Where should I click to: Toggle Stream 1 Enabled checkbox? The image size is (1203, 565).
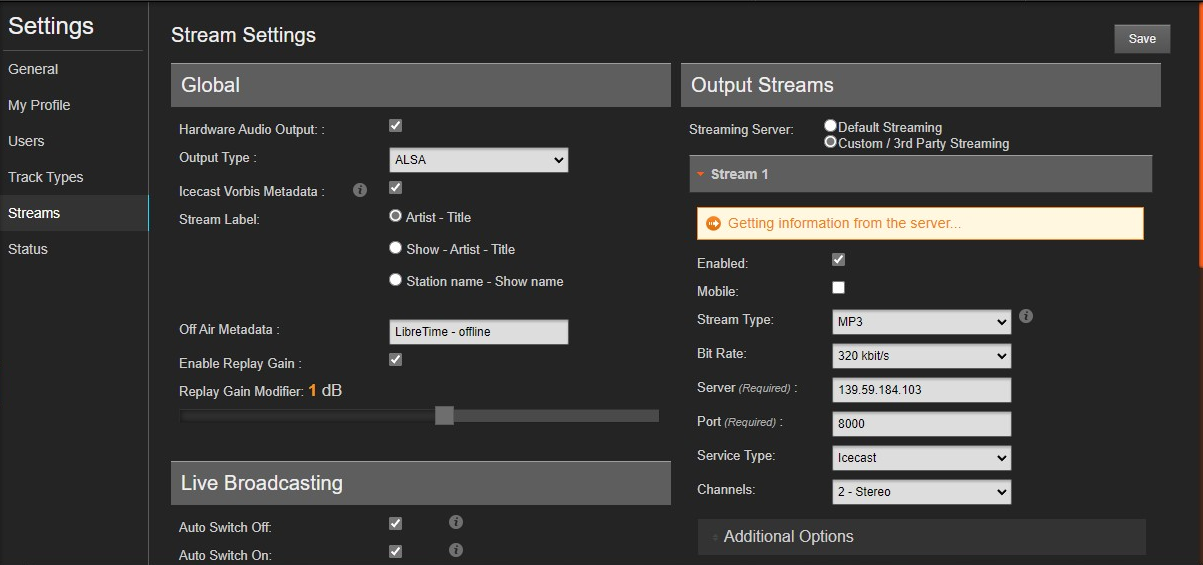[839, 260]
